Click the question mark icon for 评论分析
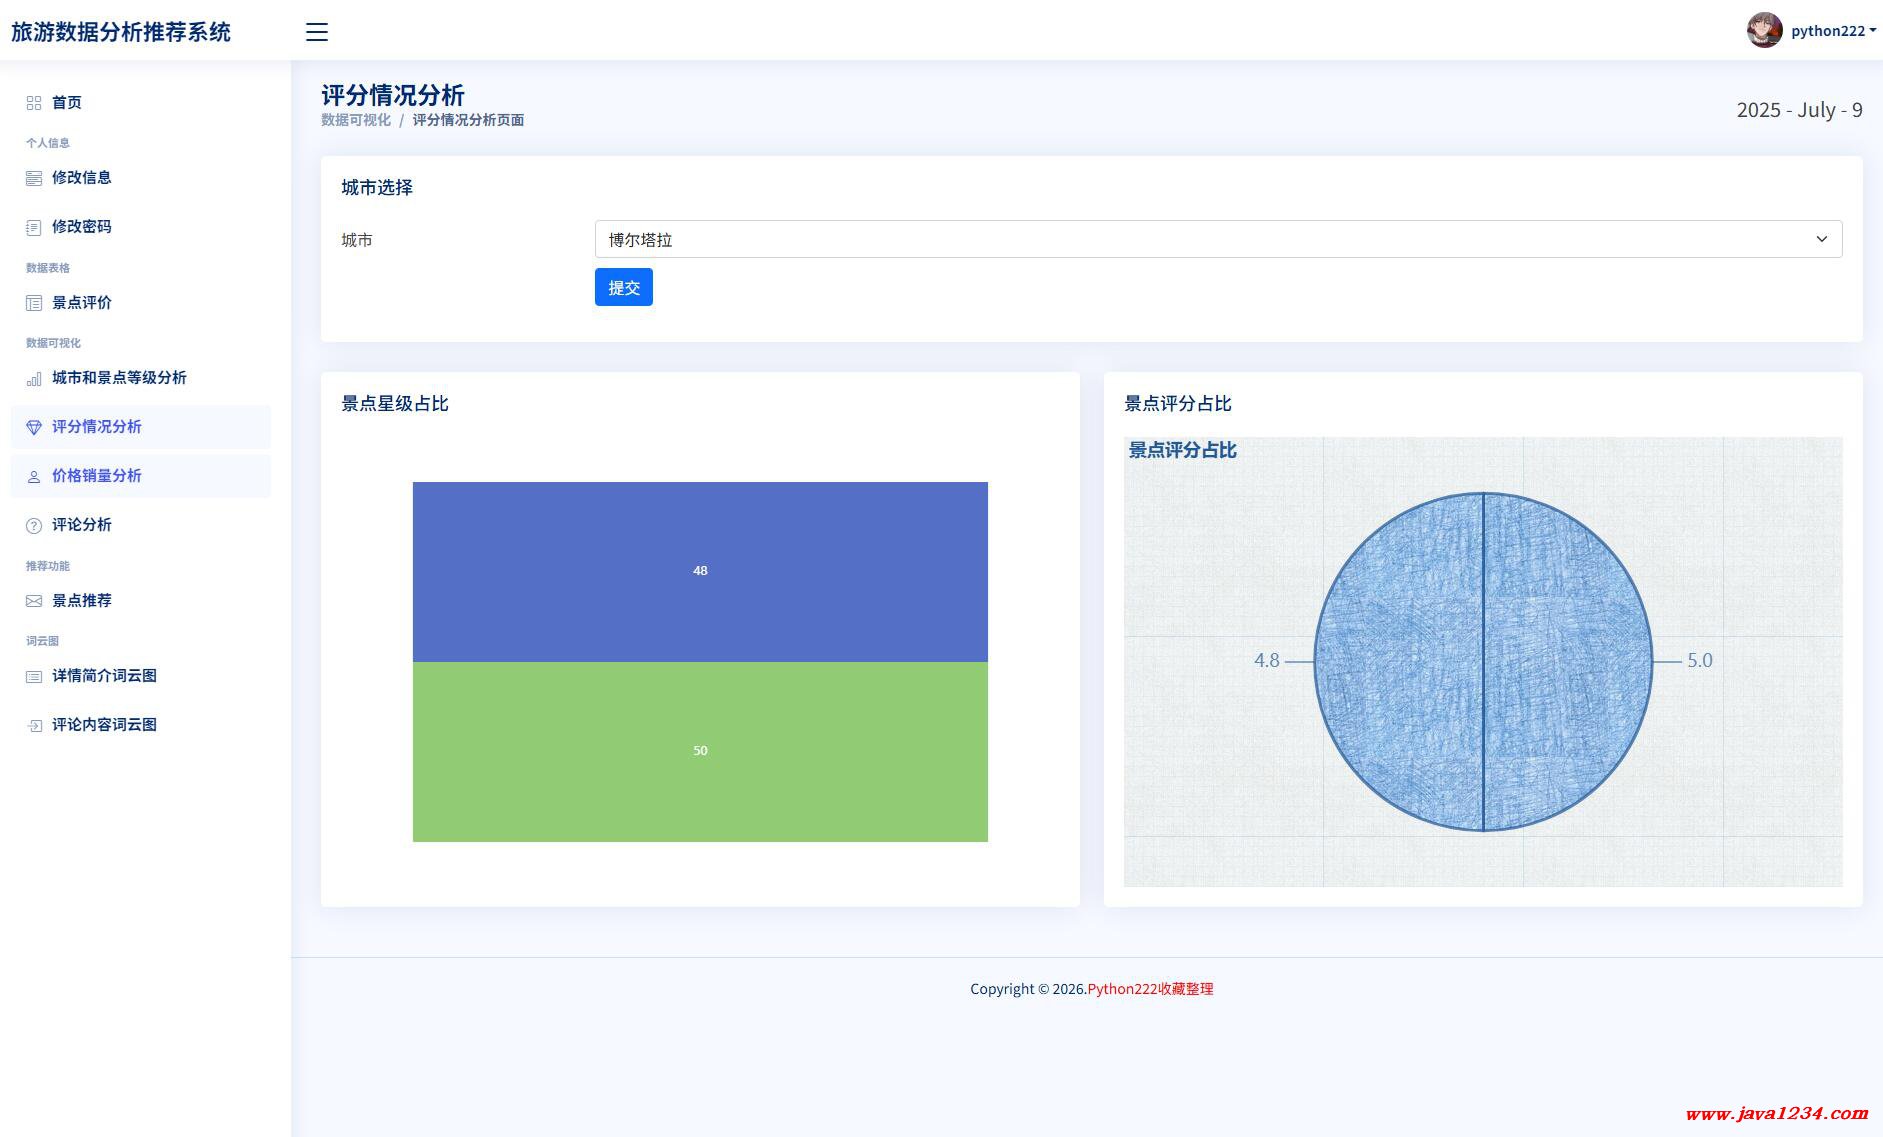The width and height of the screenshot is (1883, 1137). tap(34, 525)
